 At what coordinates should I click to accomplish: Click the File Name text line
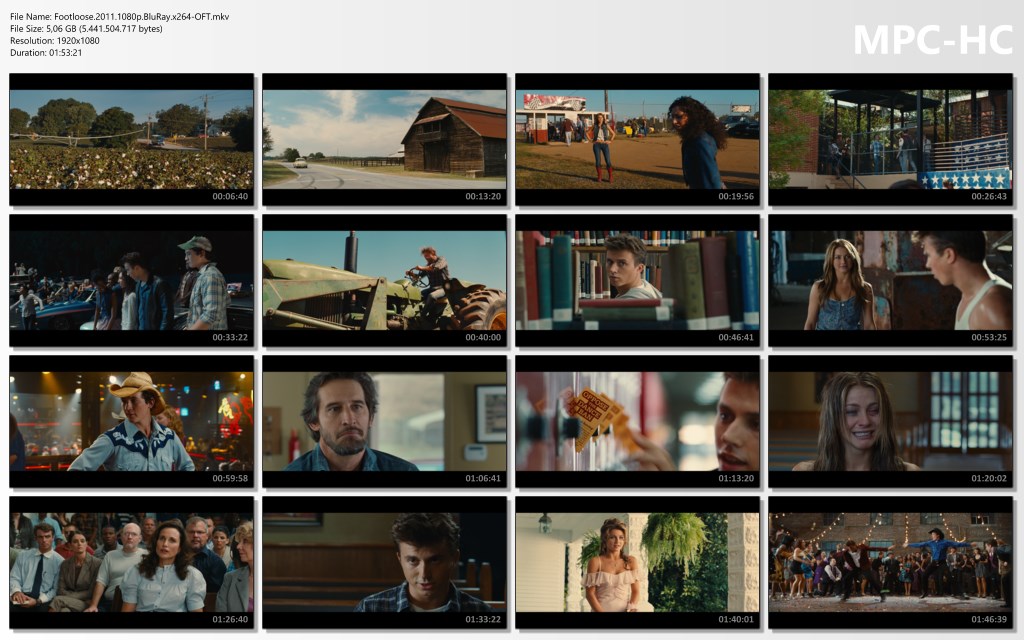click(119, 17)
